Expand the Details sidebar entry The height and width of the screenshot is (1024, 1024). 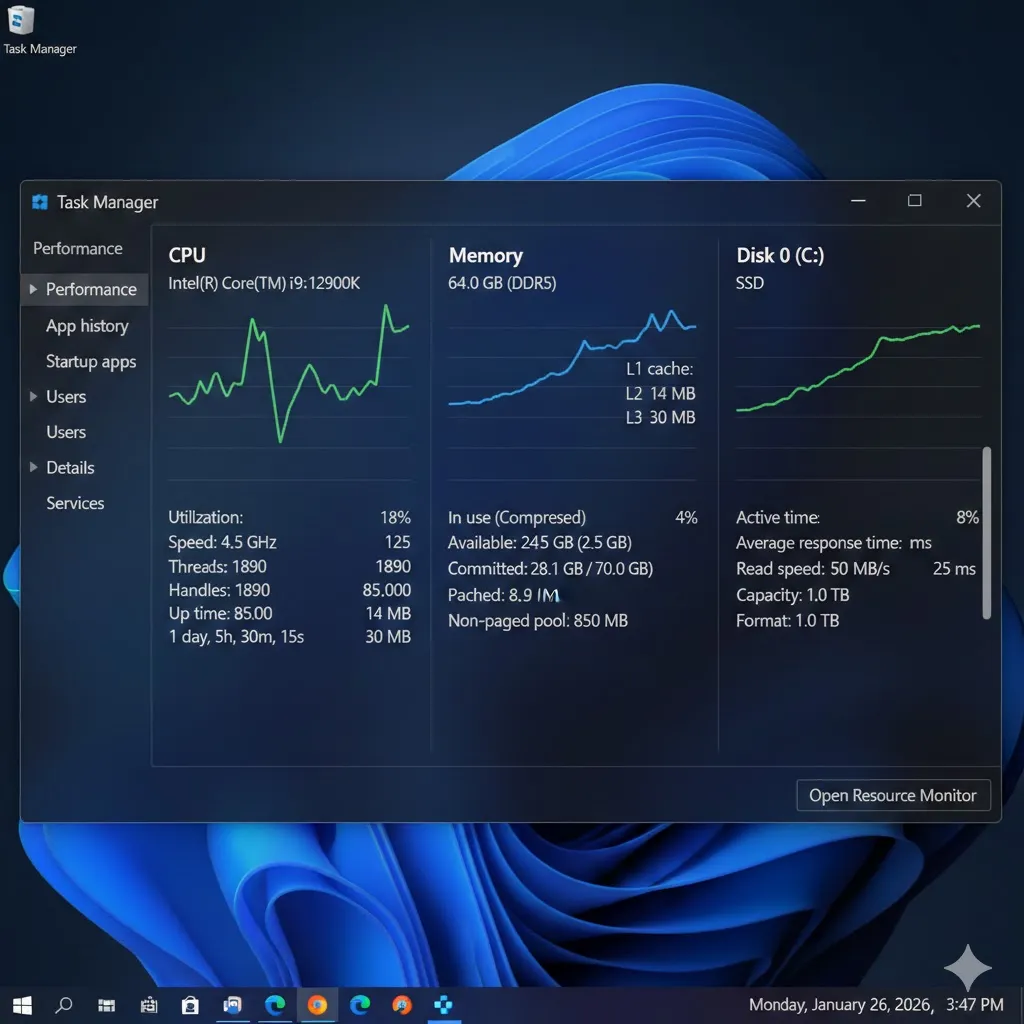click(x=71, y=467)
